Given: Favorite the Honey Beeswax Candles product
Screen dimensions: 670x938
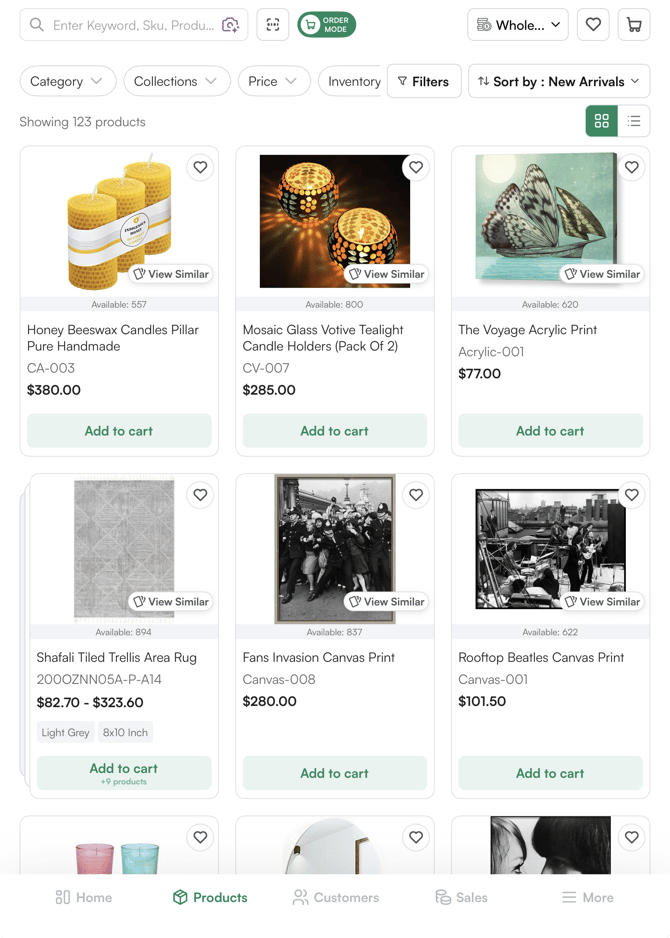Looking at the screenshot, I should click(200, 168).
